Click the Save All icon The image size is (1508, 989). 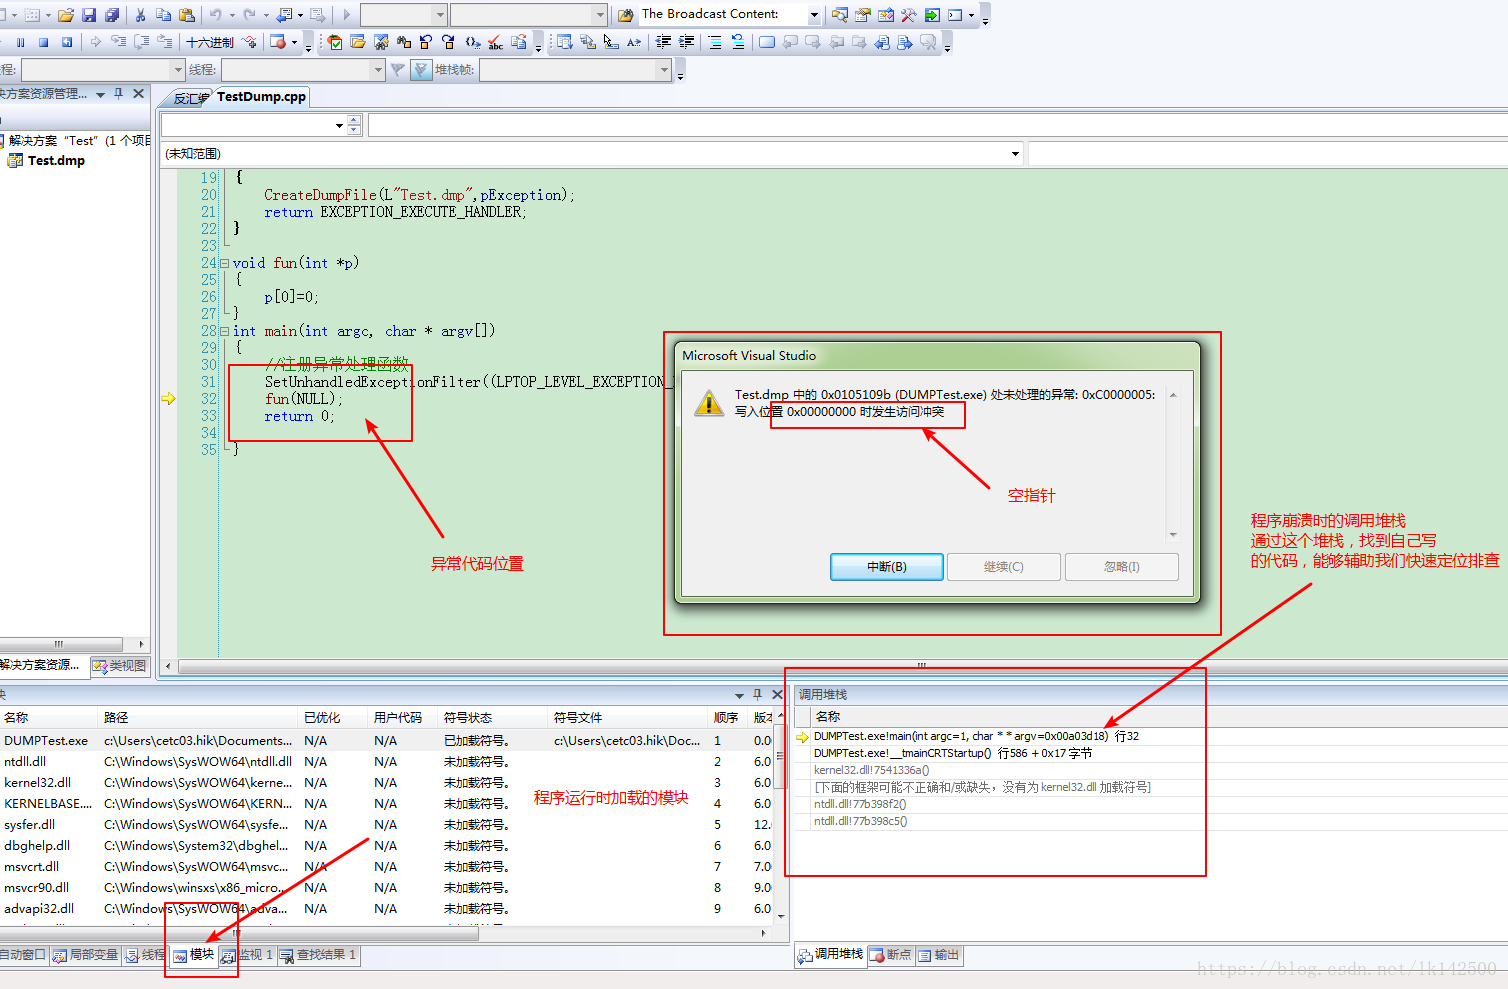tap(112, 15)
